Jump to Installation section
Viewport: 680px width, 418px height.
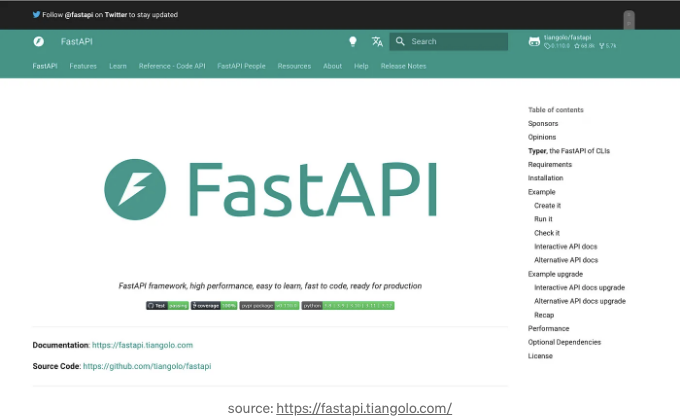(546, 178)
